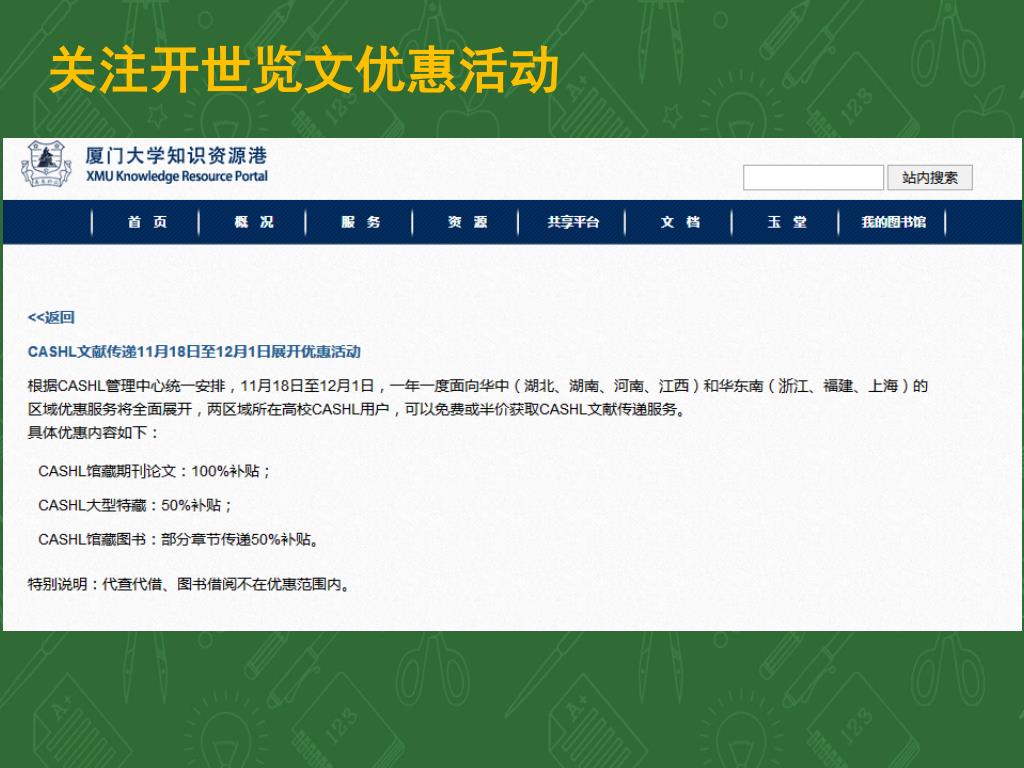
Task: Follow the <<返回 back link
Action: (x=51, y=318)
